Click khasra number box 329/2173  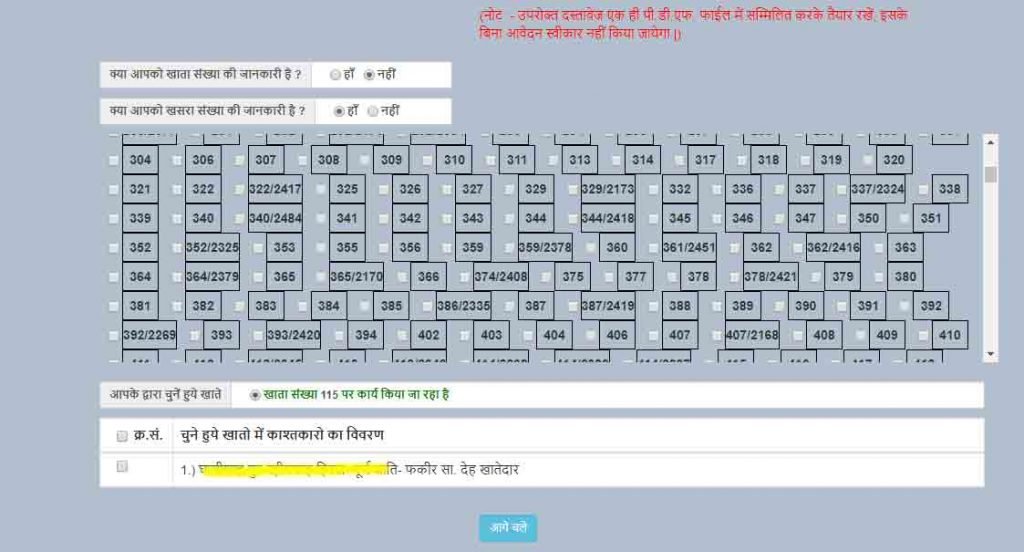[x=607, y=189]
